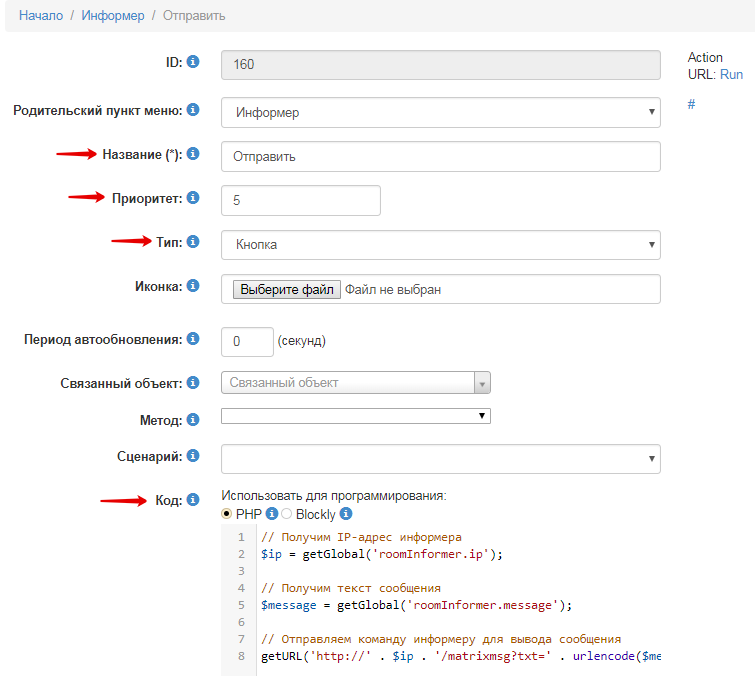Open the Метод dropdown
Screen dimensions: 755x676
point(356,416)
